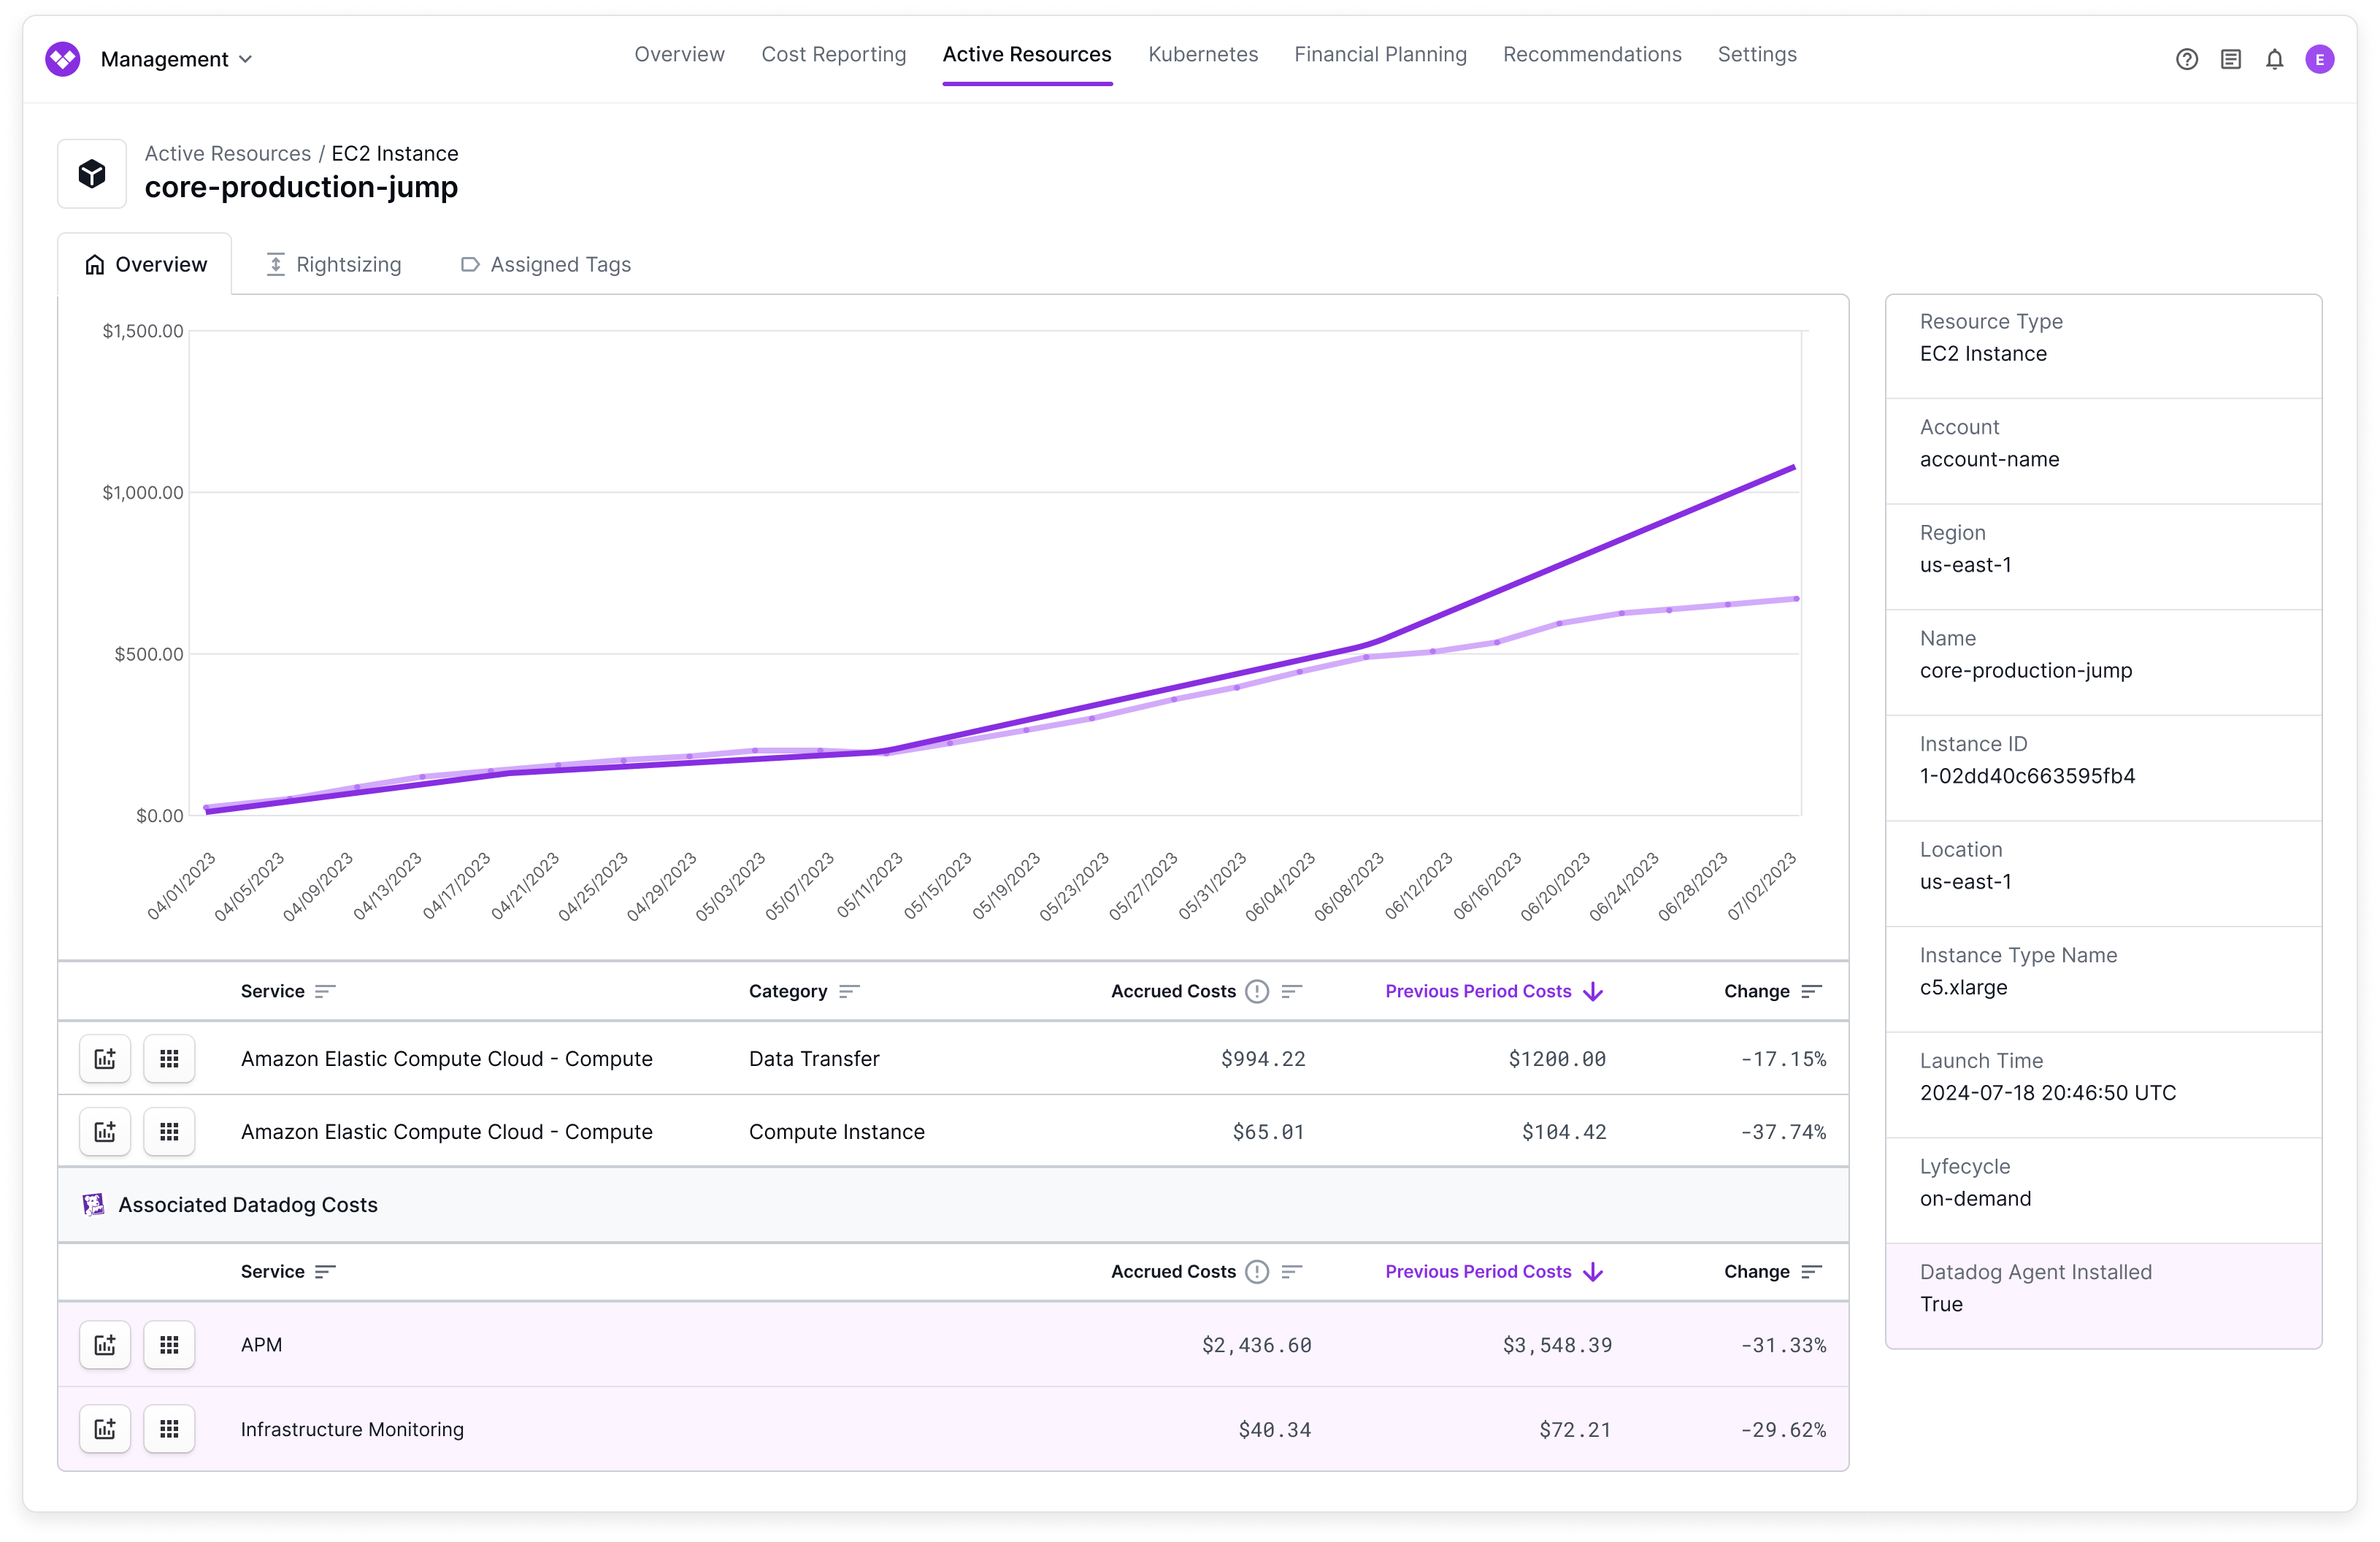Image resolution: width=2380 pixels, height=1542 pixels.
Task: Click the Data Transfer category cell
Action: click(x=814, y=1058)
